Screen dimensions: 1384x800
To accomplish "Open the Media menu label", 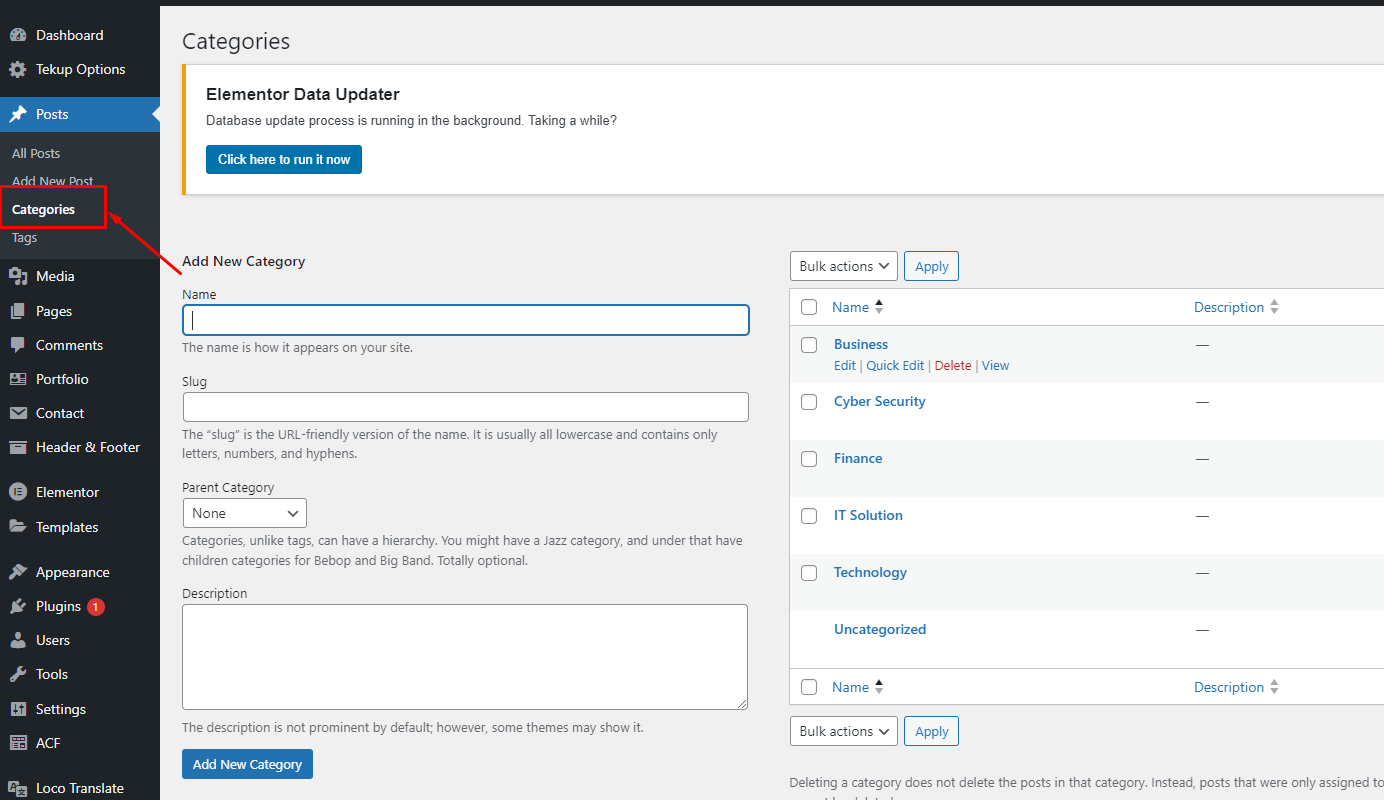I will point(55,276).
